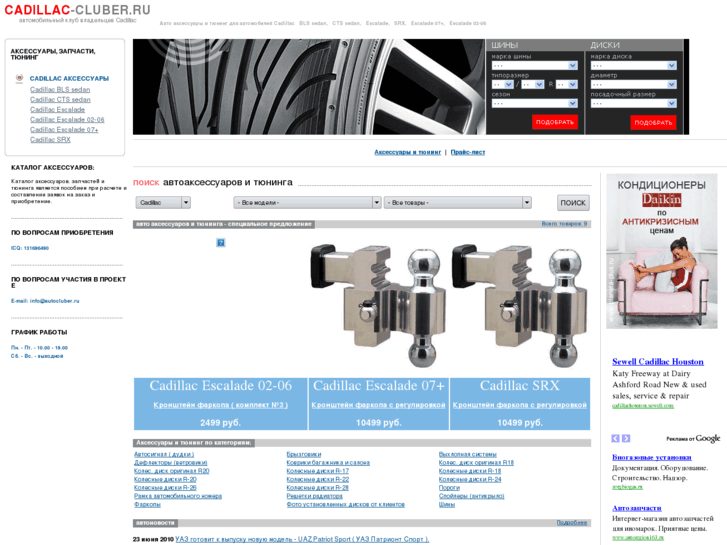Screen dimensions: 727x545
Task: Open Cadillac Escalade 07+ sidebar link
Action: 64,129
